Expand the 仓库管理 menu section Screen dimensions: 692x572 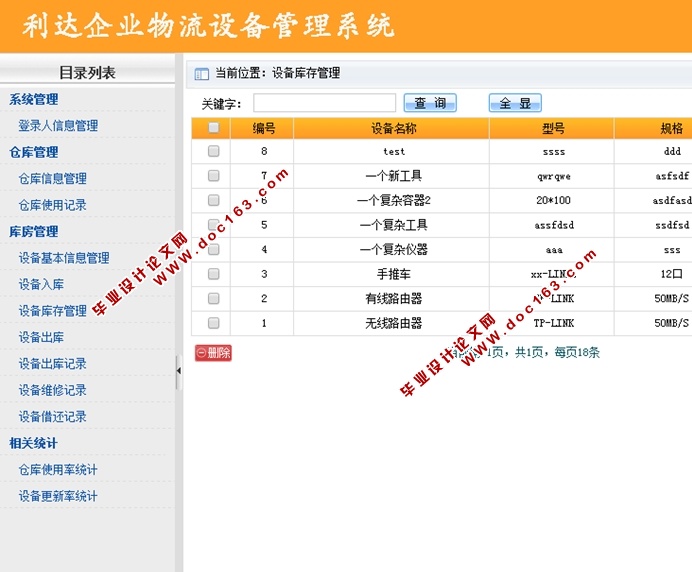34,152
